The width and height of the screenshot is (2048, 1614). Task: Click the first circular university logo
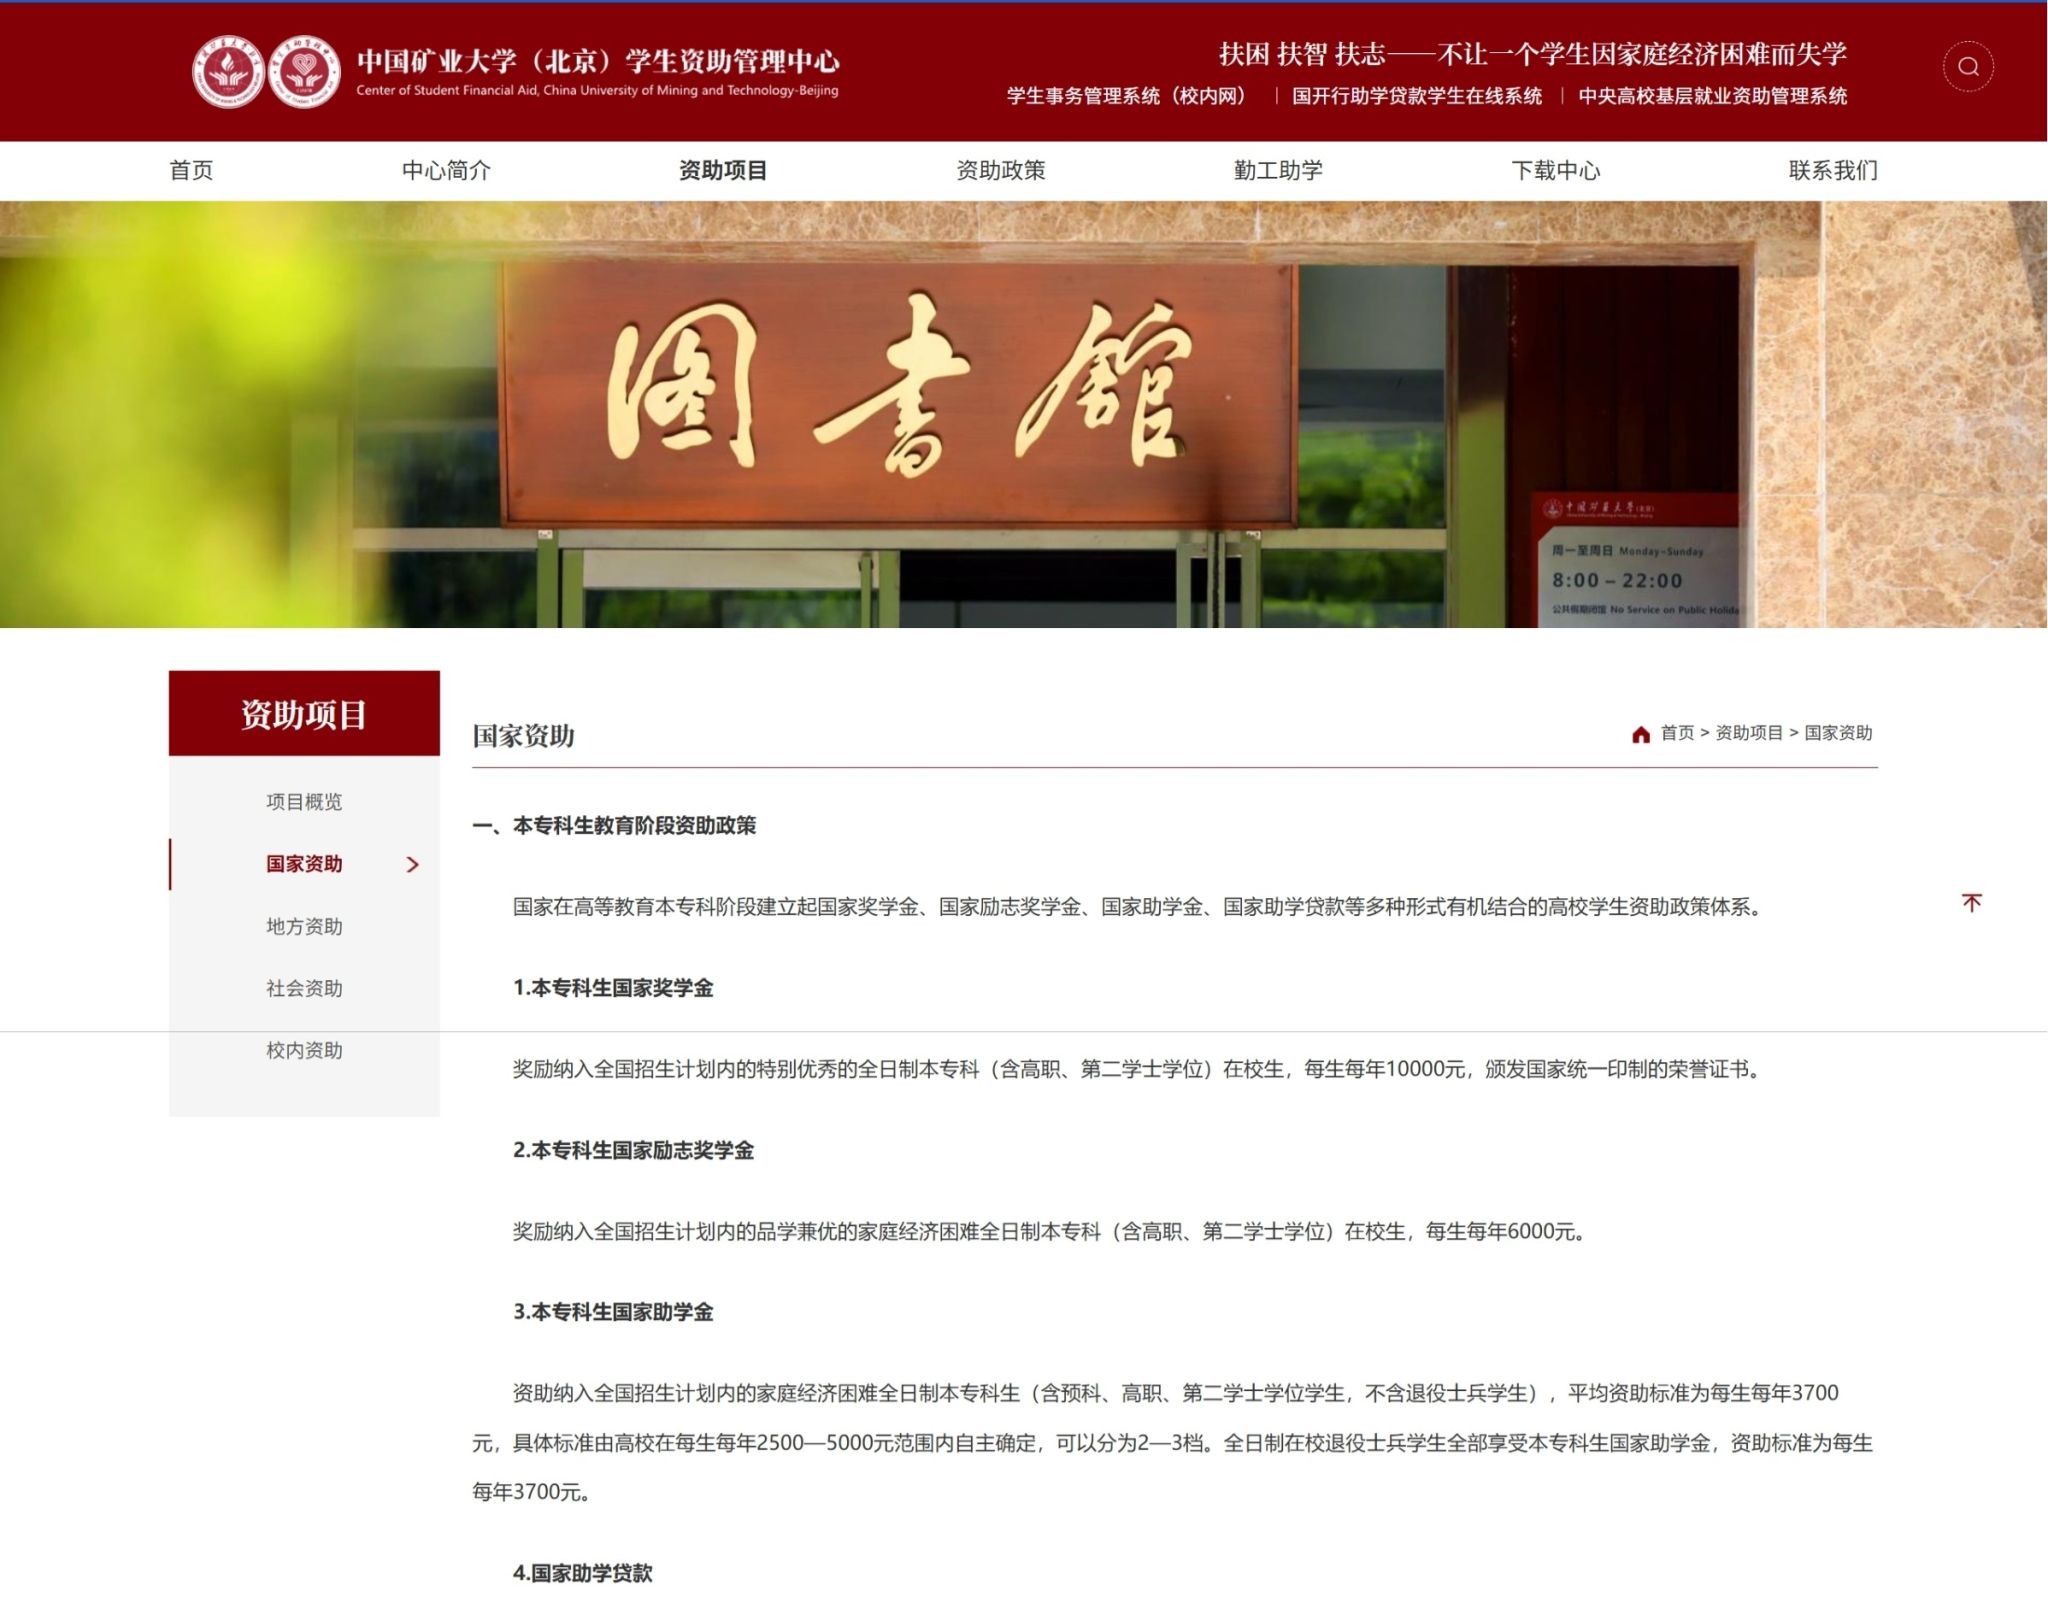coord(228,72)
